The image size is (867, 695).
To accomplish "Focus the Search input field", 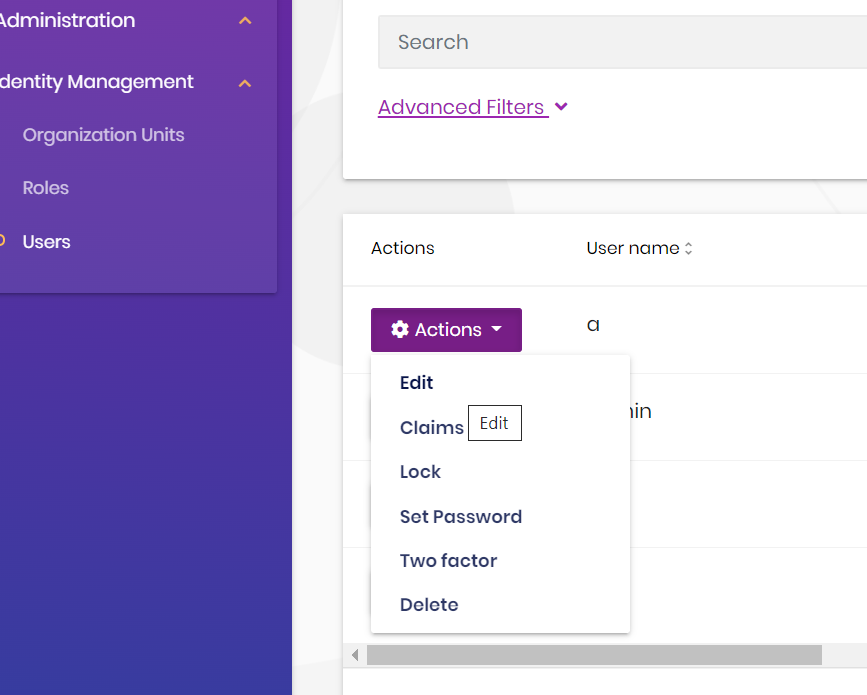I will [620, 42].
